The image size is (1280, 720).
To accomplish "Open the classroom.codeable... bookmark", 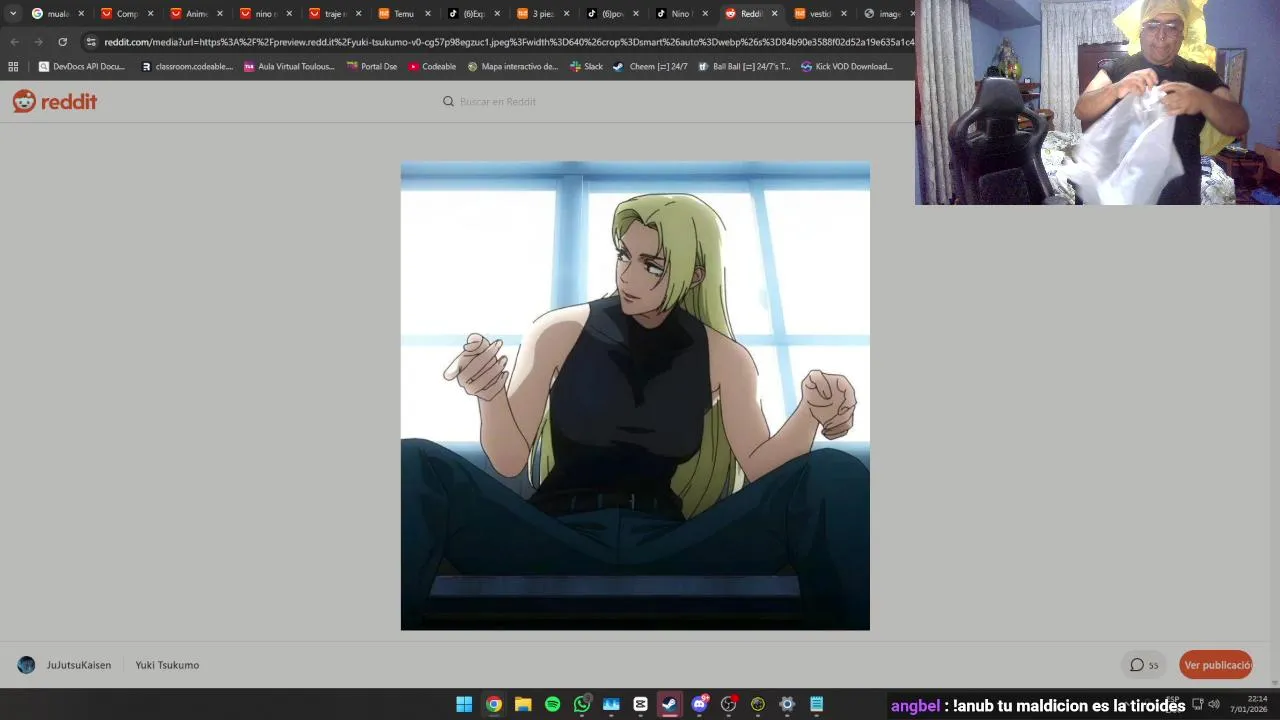I will 187,67.
